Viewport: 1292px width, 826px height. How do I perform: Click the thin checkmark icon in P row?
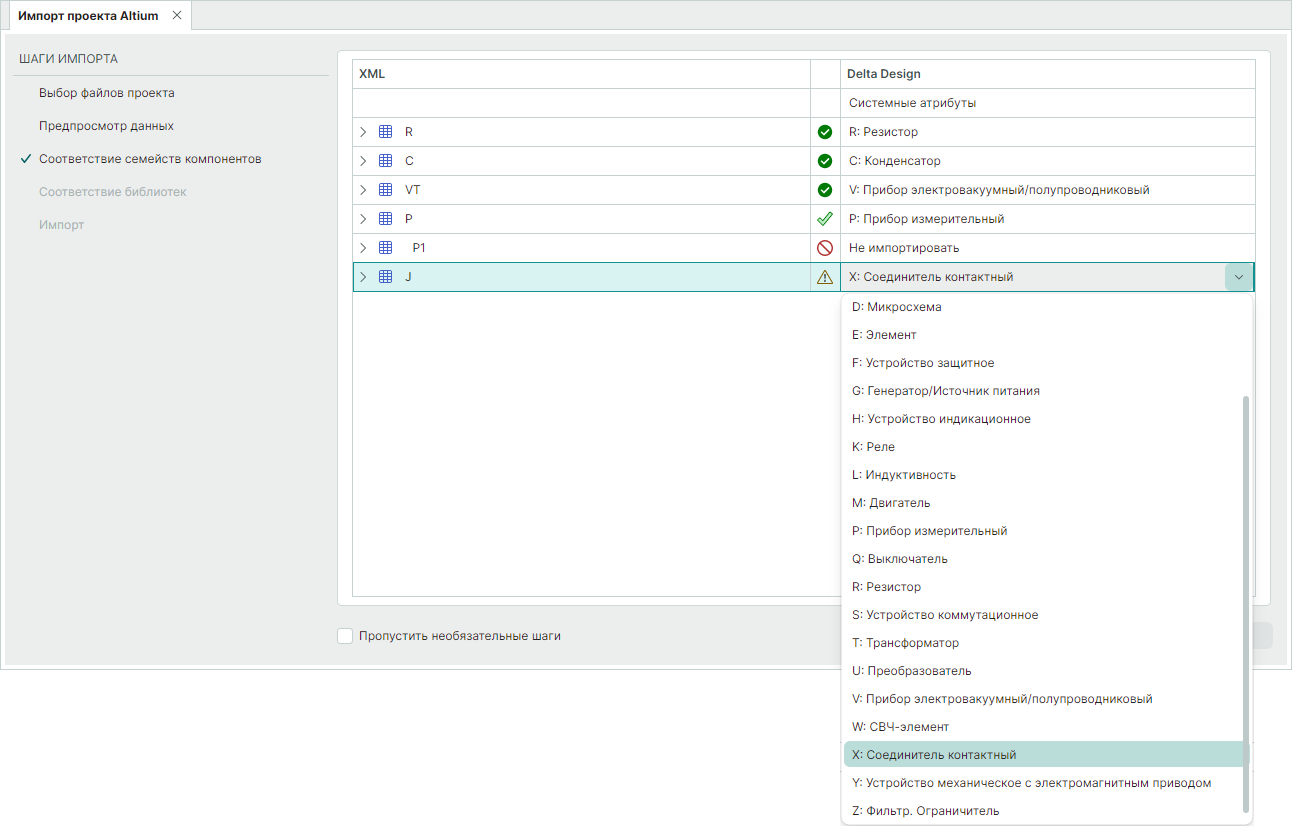tap(825, 219)
